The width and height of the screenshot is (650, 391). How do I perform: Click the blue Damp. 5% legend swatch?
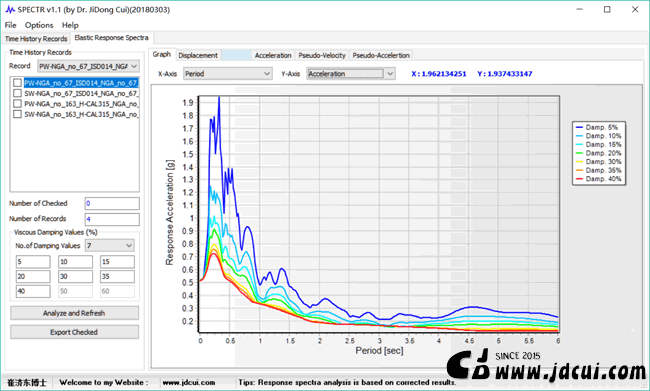coord(579,127)
